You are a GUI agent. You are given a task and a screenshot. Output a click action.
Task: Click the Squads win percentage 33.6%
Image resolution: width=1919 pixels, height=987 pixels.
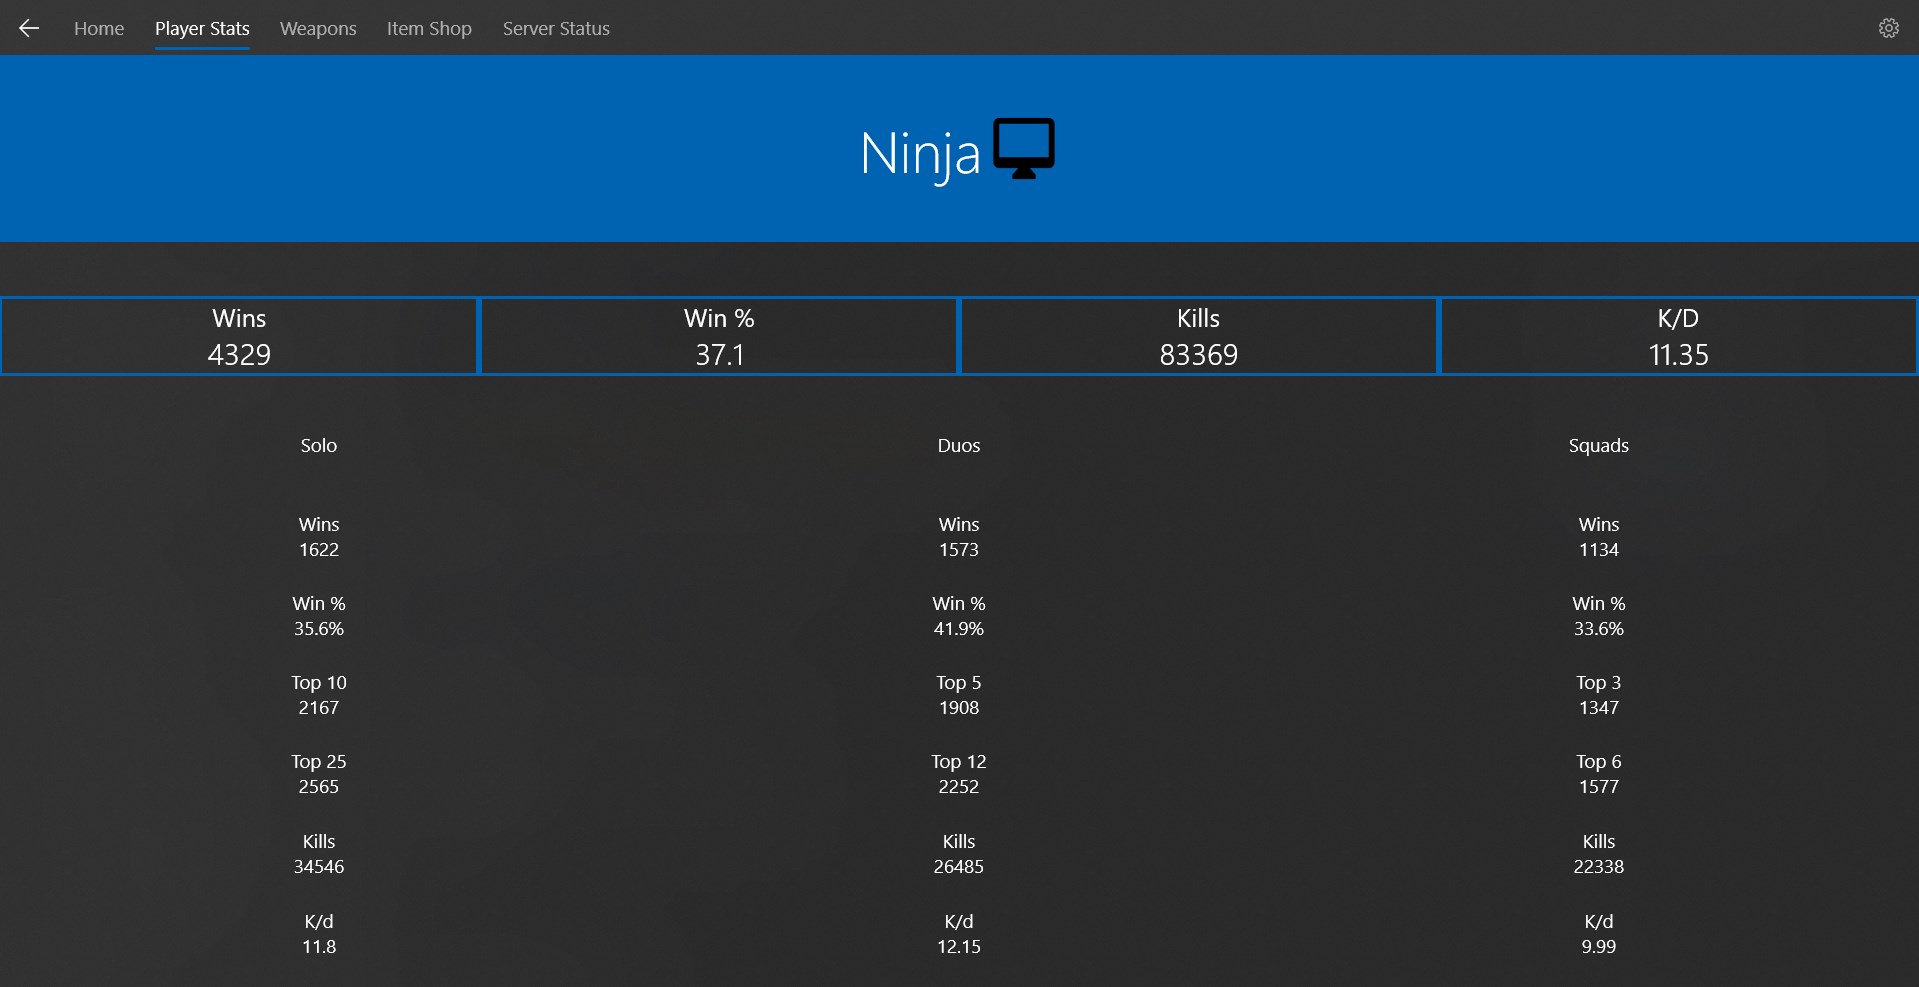point(1599,629)
